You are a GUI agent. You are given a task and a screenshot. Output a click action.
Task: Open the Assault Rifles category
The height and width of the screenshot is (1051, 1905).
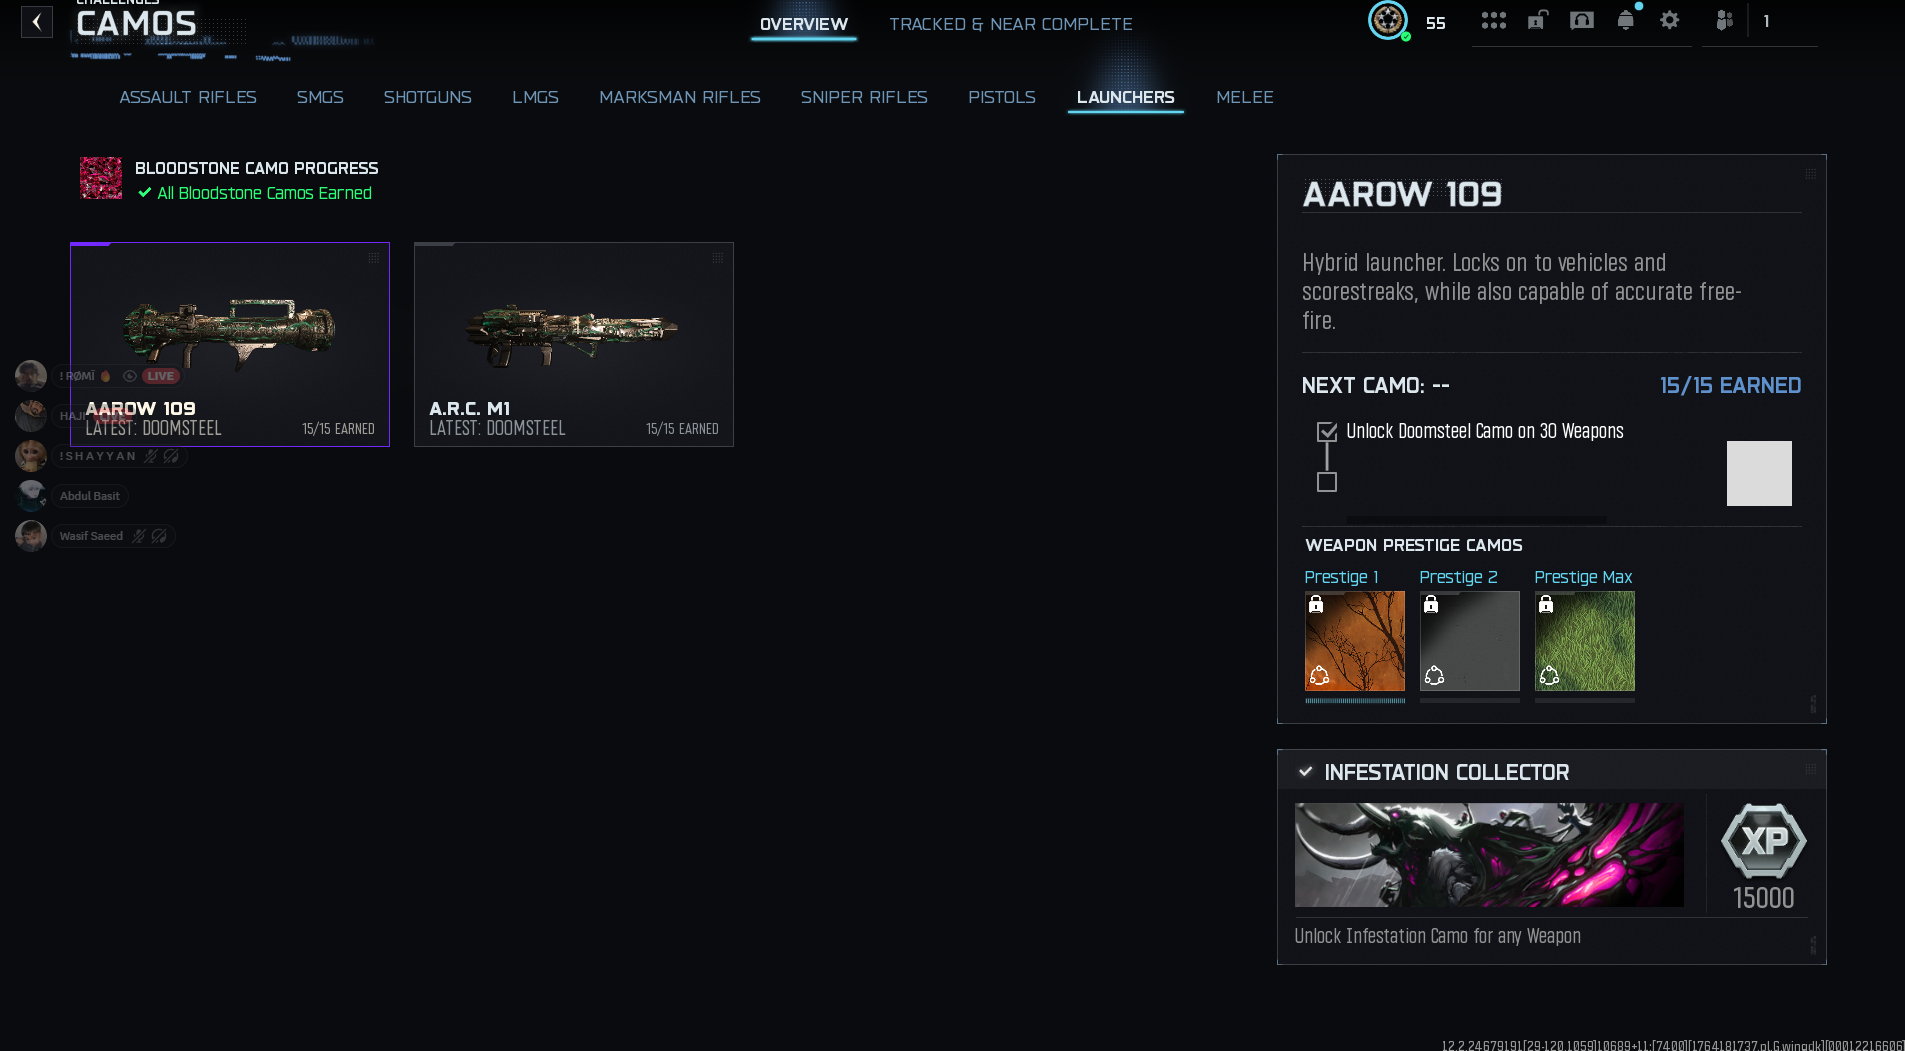click(188, 97)
